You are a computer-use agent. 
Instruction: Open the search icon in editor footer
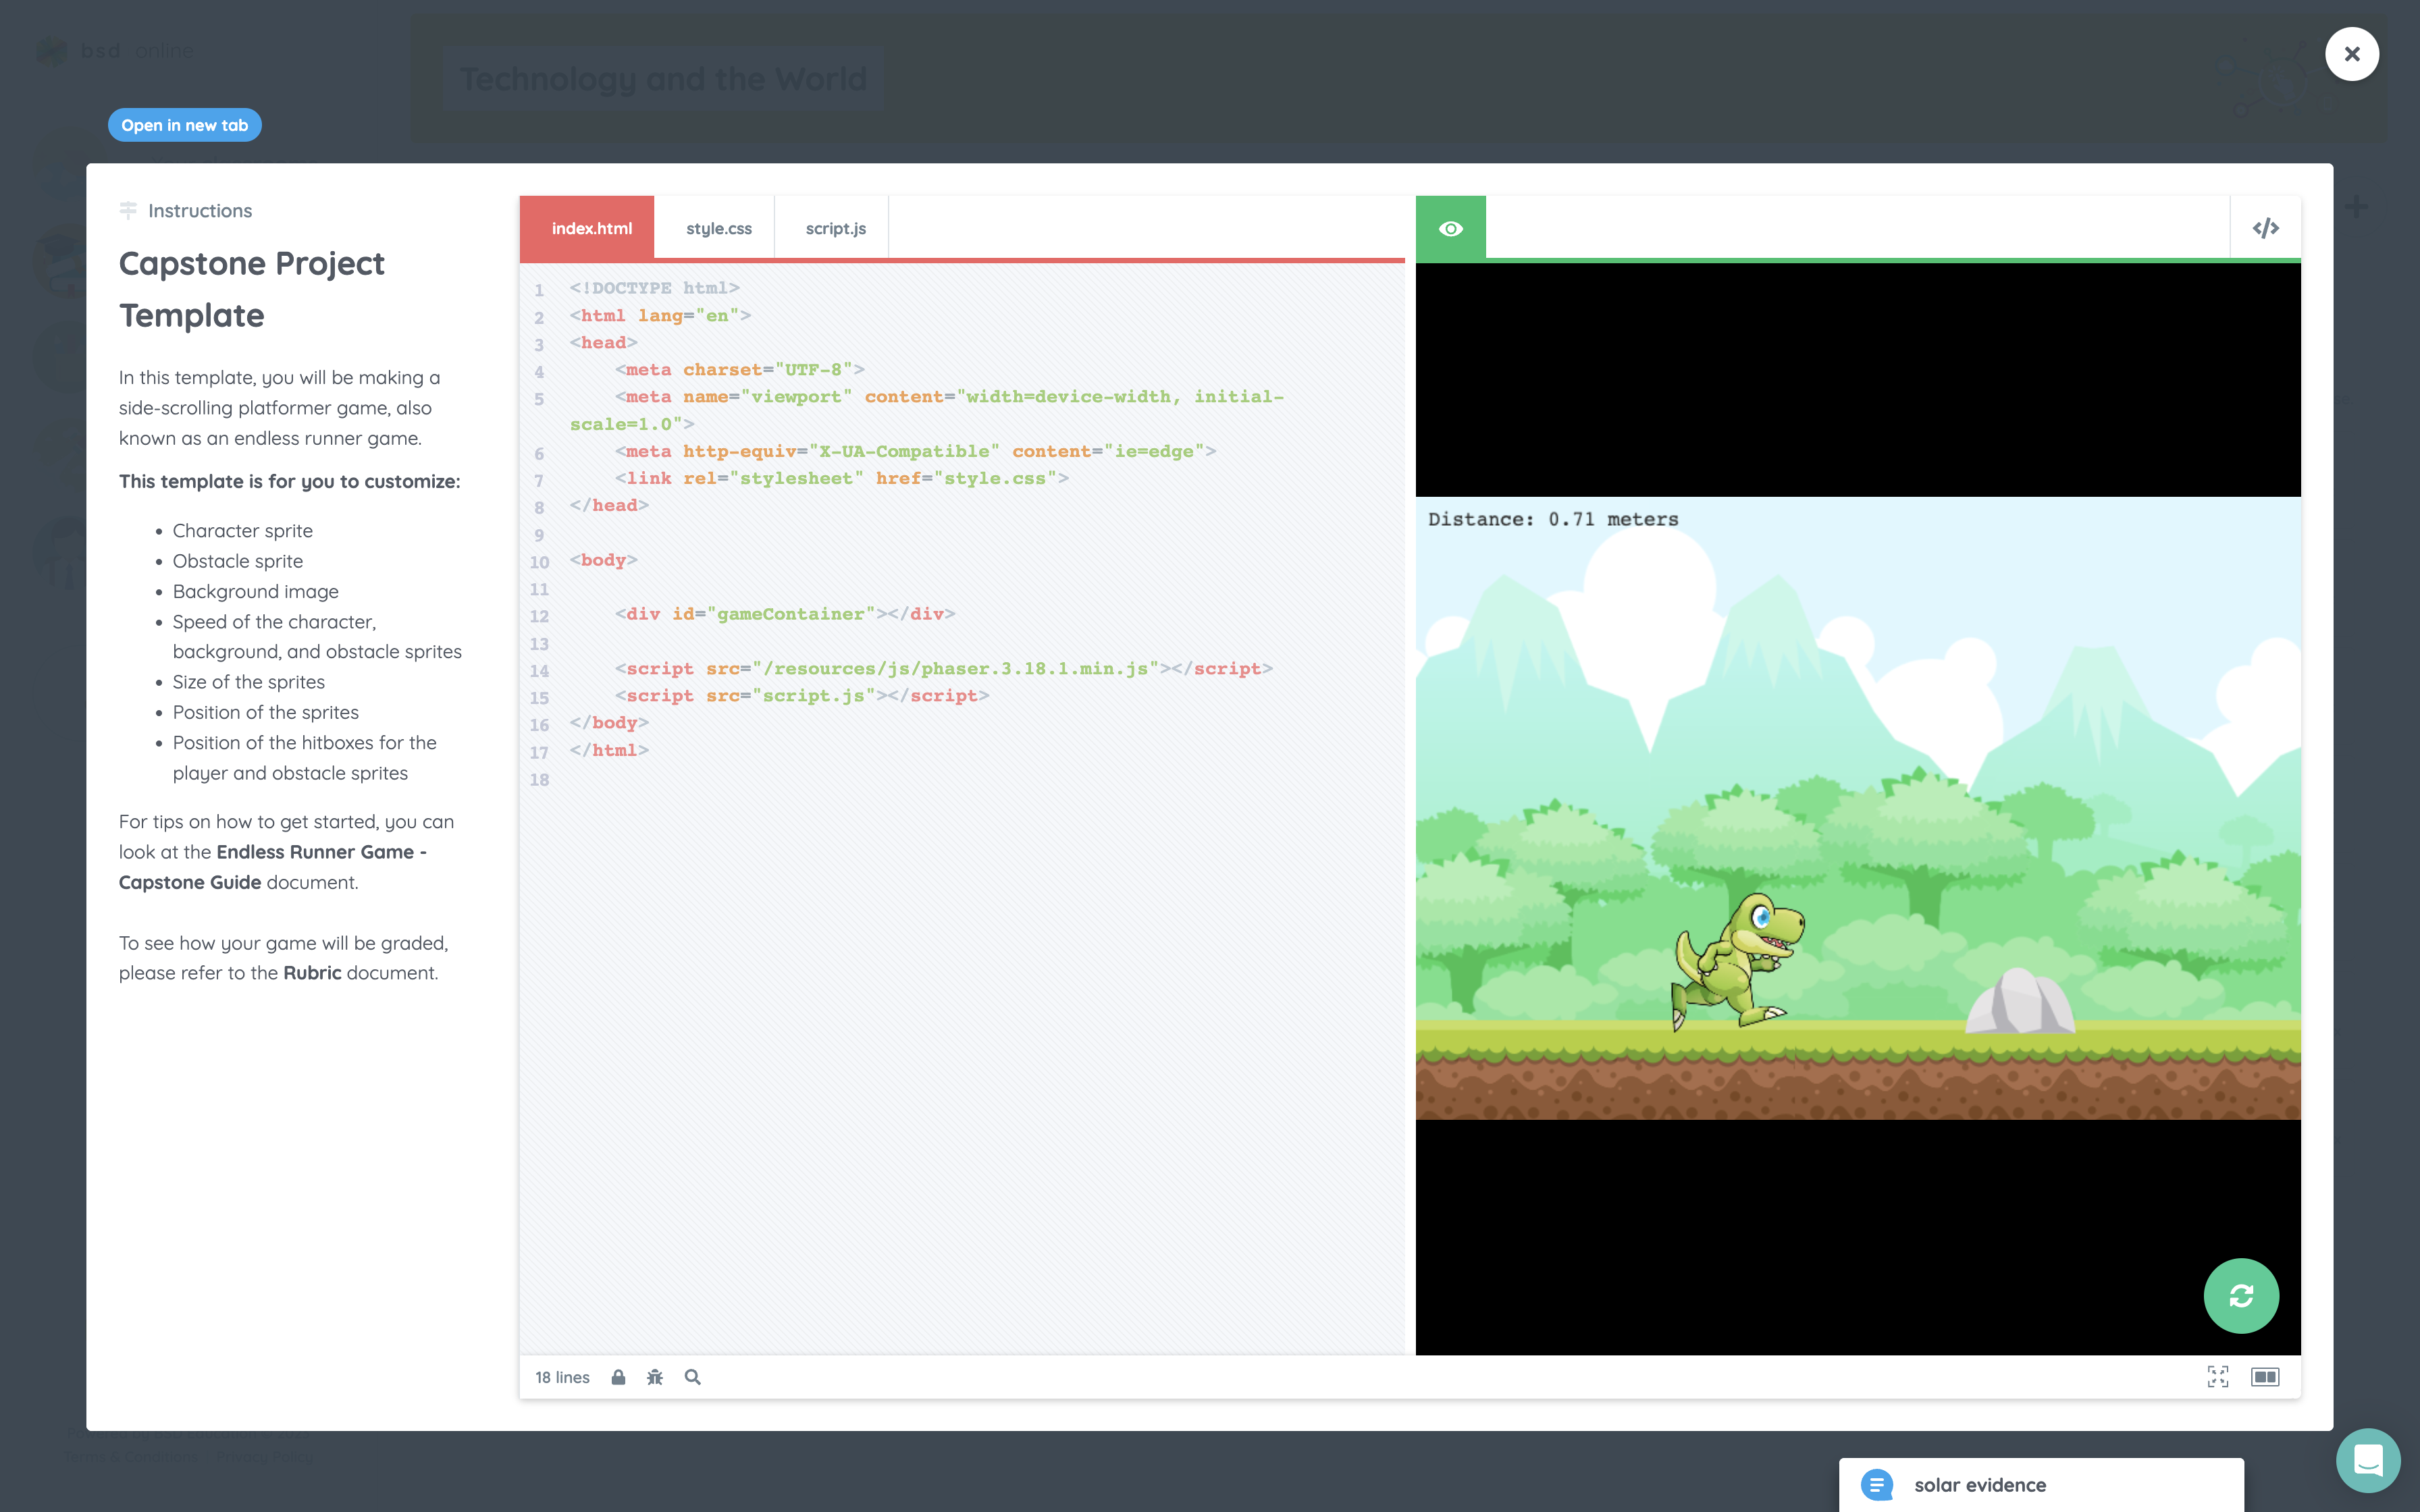pyautogui.click(x=692, y=1377)
